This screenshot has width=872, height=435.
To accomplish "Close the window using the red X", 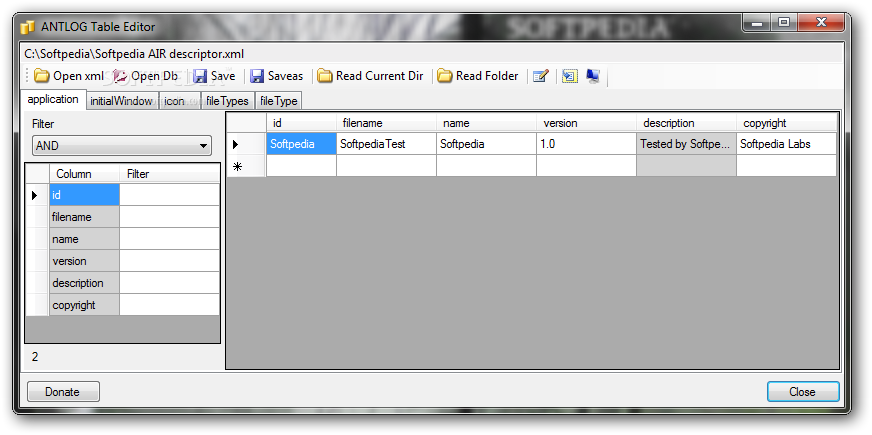I will [821, 23].
